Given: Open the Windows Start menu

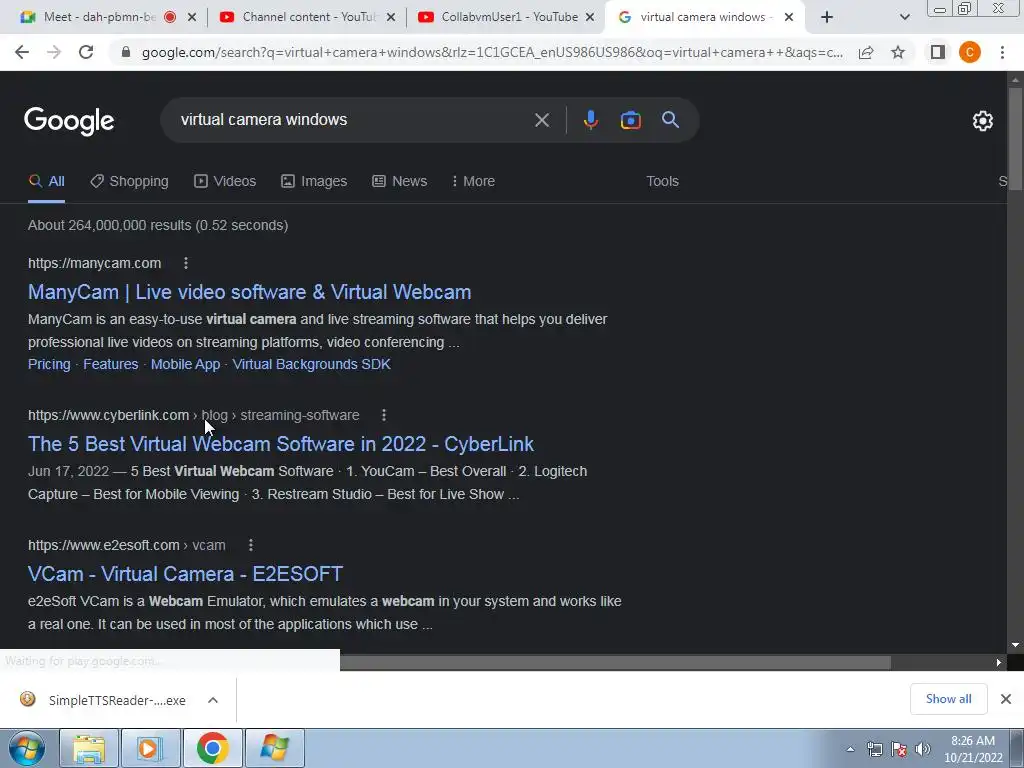Looking at the screenshot, I should point(27,748).
